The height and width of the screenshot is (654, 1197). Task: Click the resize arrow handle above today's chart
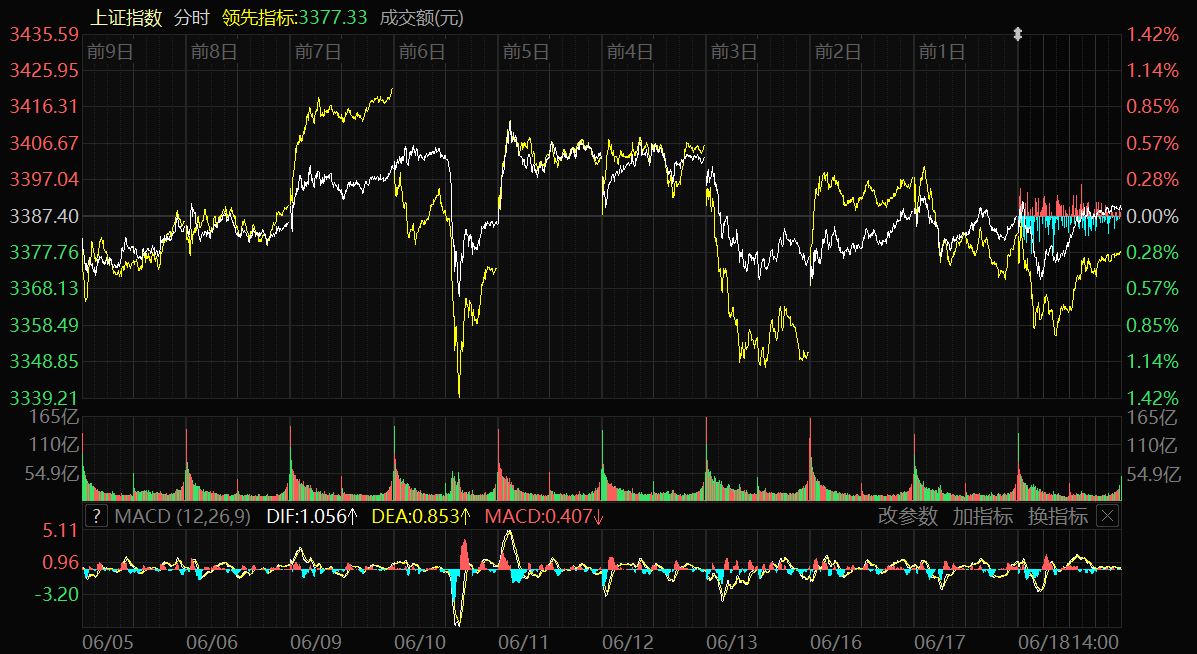[x=1018, y=35]
